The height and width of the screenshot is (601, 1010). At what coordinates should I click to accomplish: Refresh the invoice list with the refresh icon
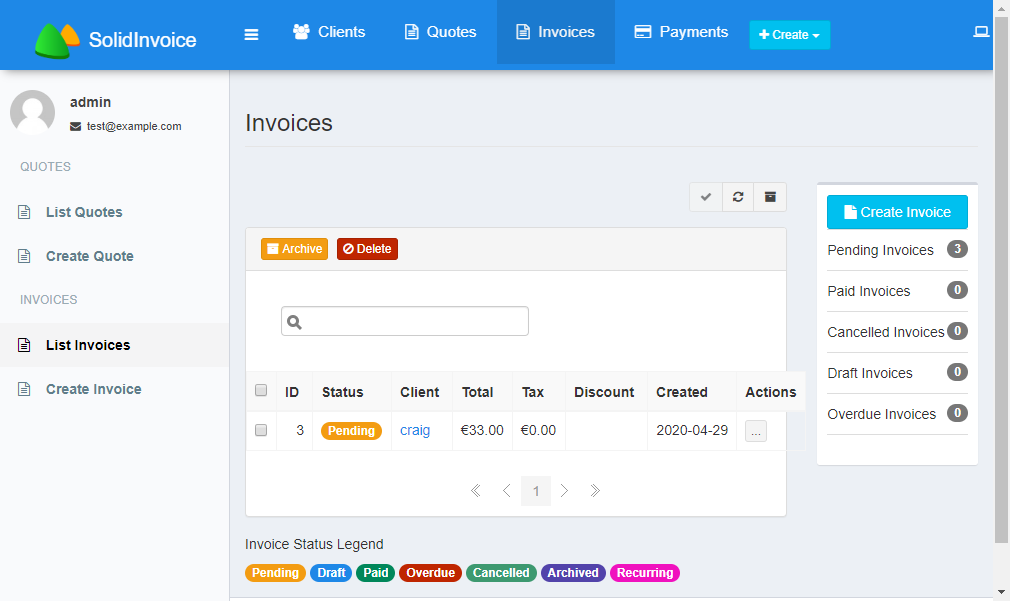(737, 196)
